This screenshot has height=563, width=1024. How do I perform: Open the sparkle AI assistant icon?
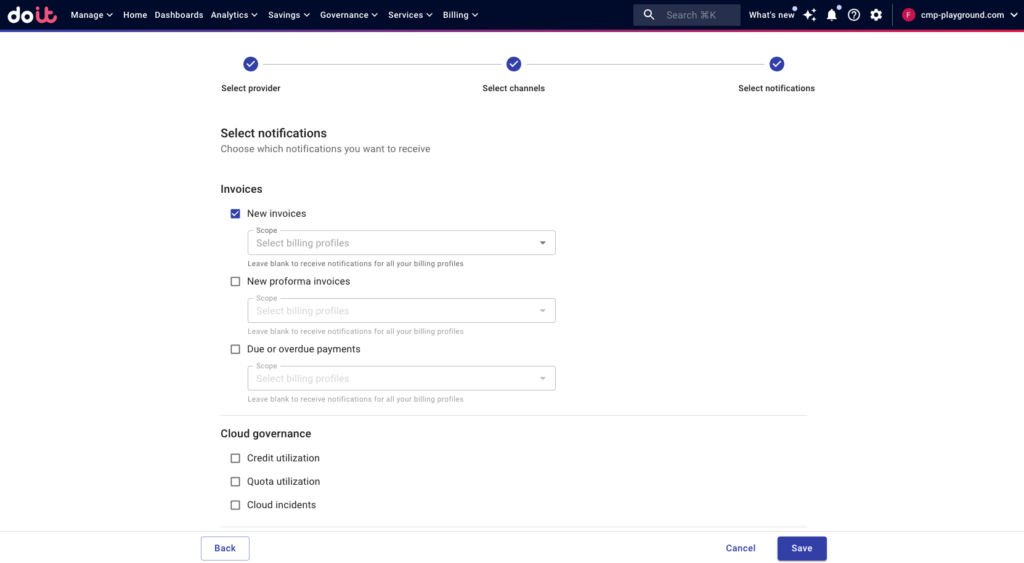coord(810,15)
